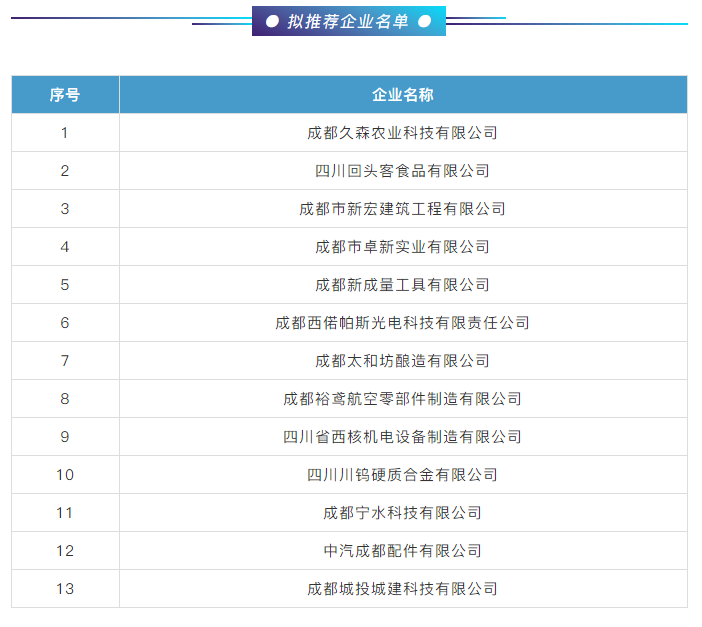Click serial number 8 cell
The height and width of the screenshot is (627, 702).
click(x=65, y=399)
